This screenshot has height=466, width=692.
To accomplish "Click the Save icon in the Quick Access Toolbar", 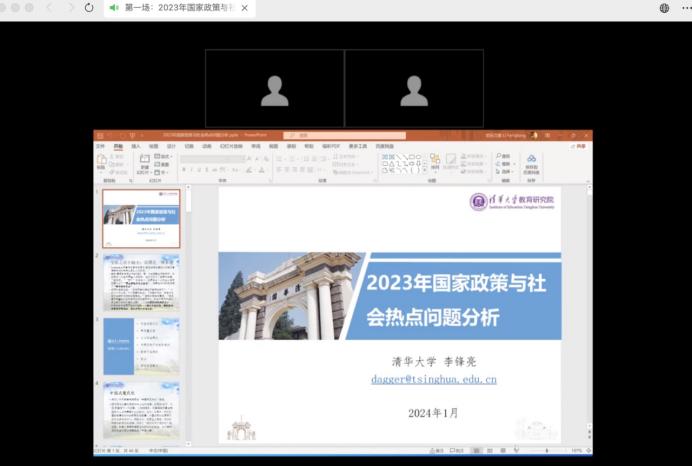I will (101, 135).
